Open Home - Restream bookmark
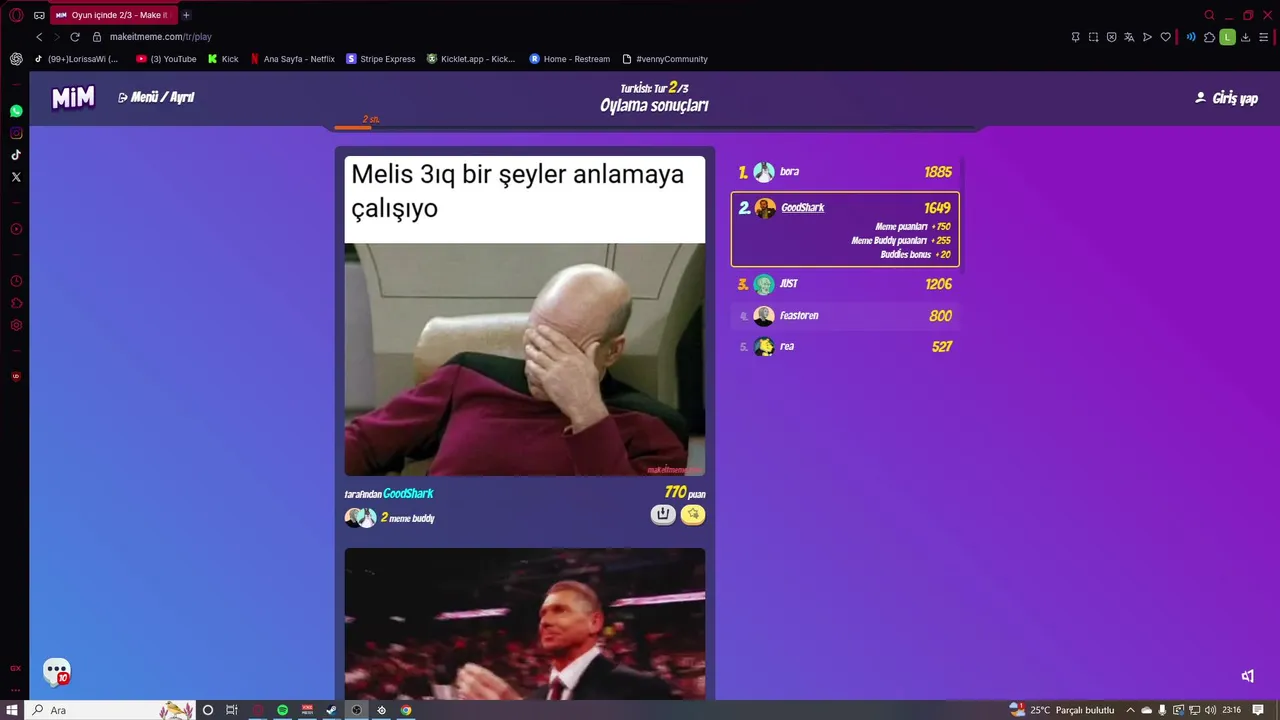The height and width of the screenshot is (720, 1280). (570, 59)
